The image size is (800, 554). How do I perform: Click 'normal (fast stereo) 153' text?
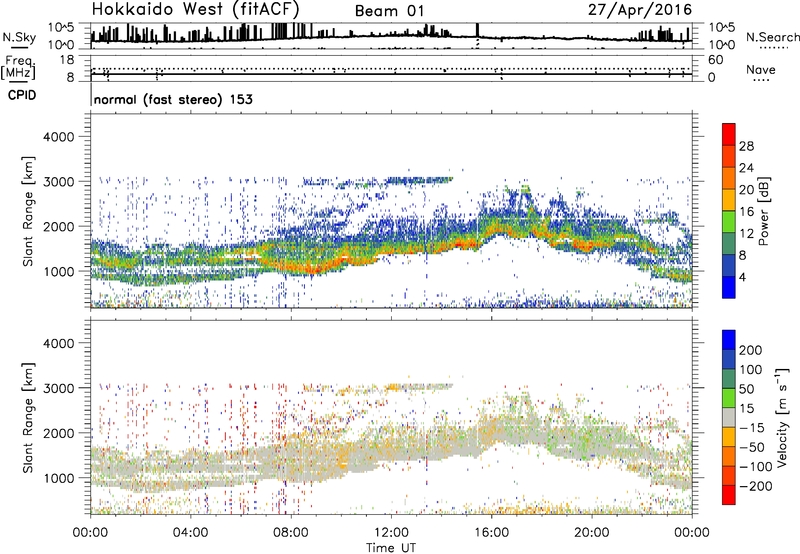(173, 99)
